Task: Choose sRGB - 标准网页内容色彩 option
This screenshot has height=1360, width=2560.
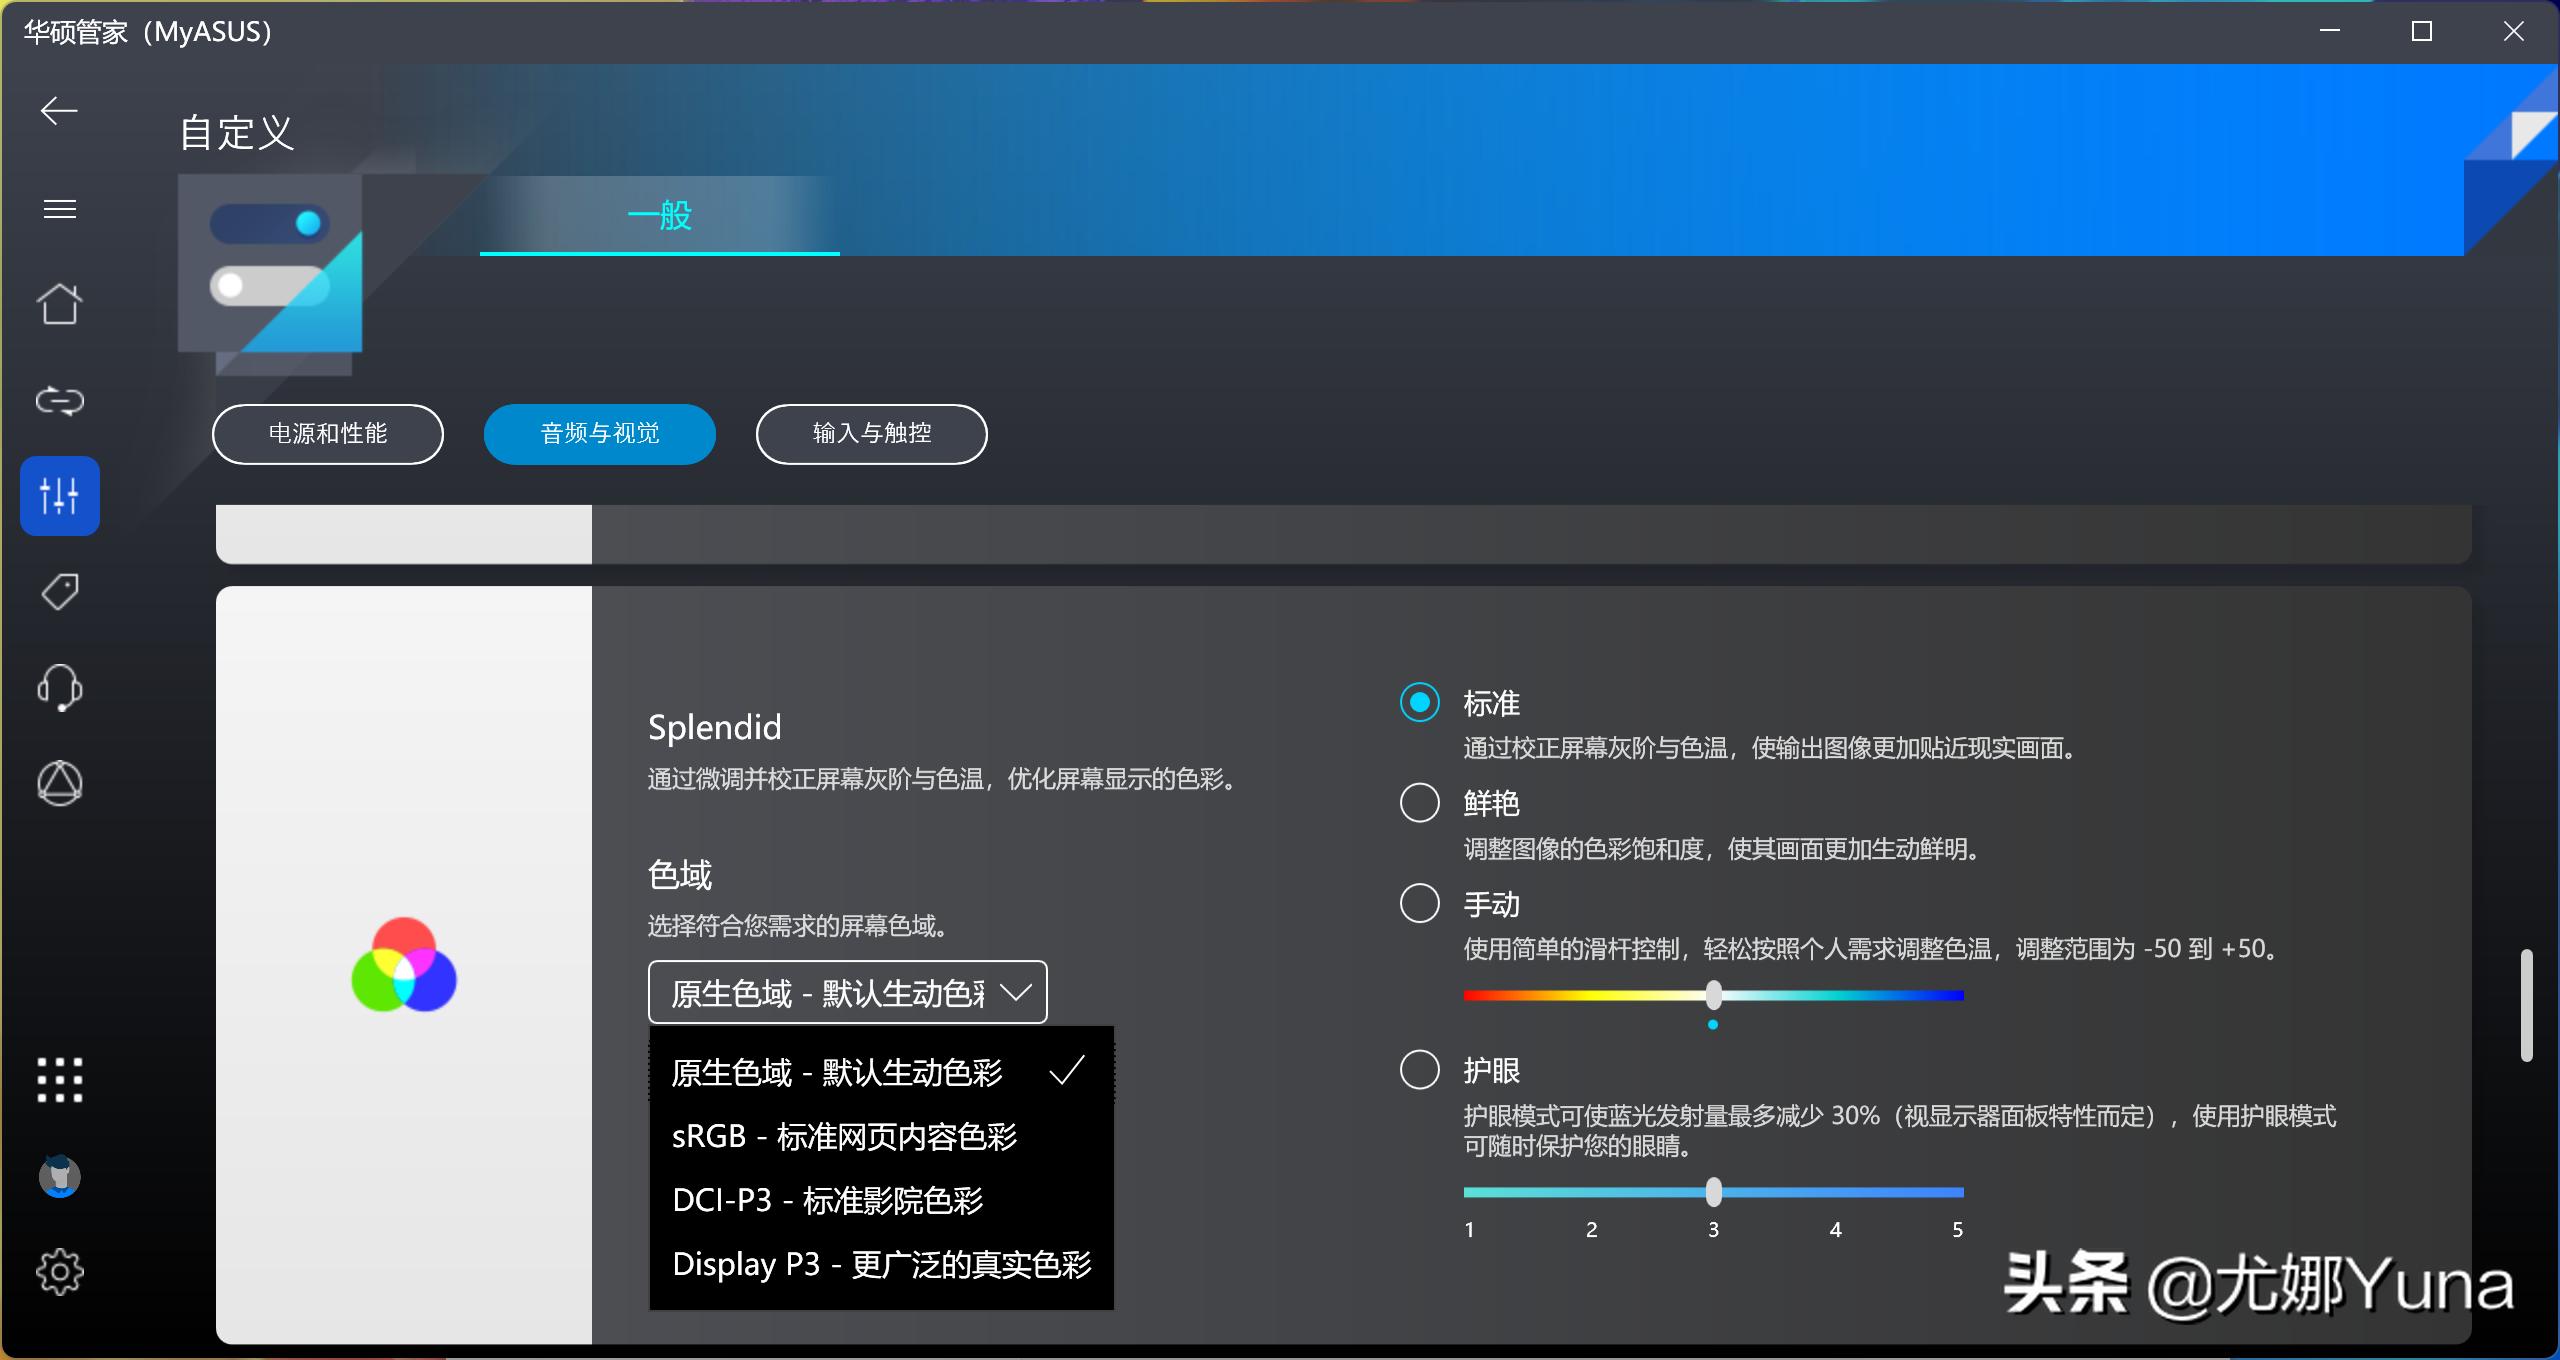Action: pos(845,1136)
